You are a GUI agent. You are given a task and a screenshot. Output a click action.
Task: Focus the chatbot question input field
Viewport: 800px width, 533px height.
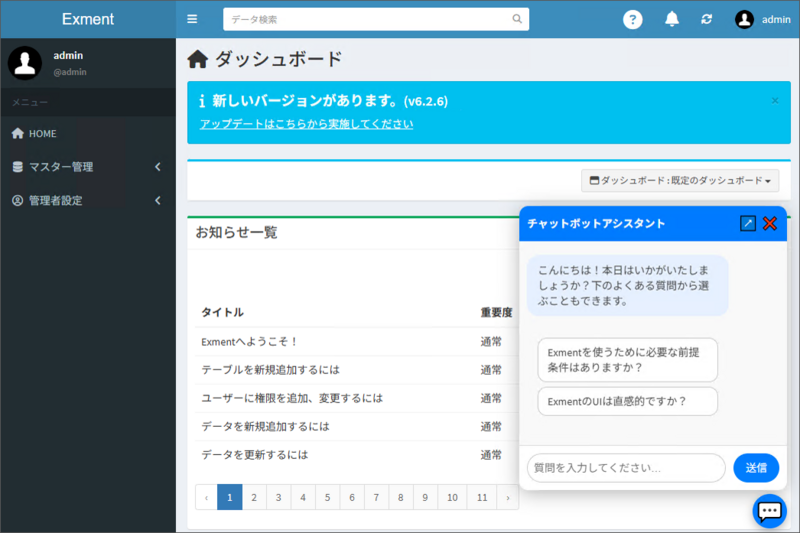(626, 468)
